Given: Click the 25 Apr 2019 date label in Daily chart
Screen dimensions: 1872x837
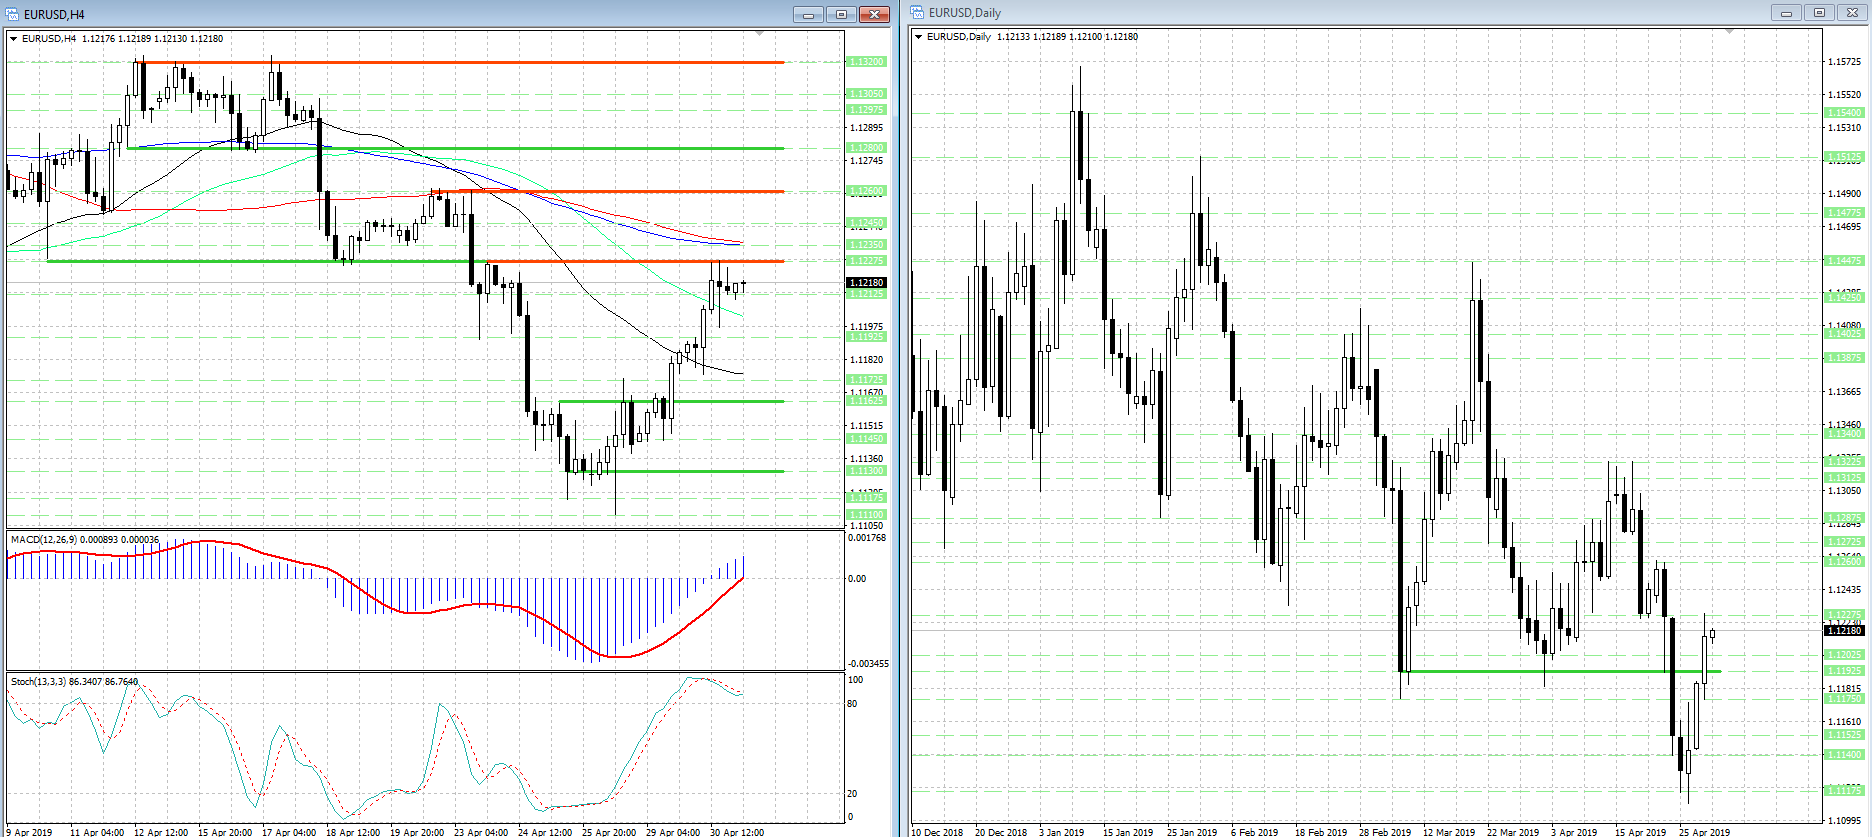Looking at the screenshot, I should (1704, 832).
